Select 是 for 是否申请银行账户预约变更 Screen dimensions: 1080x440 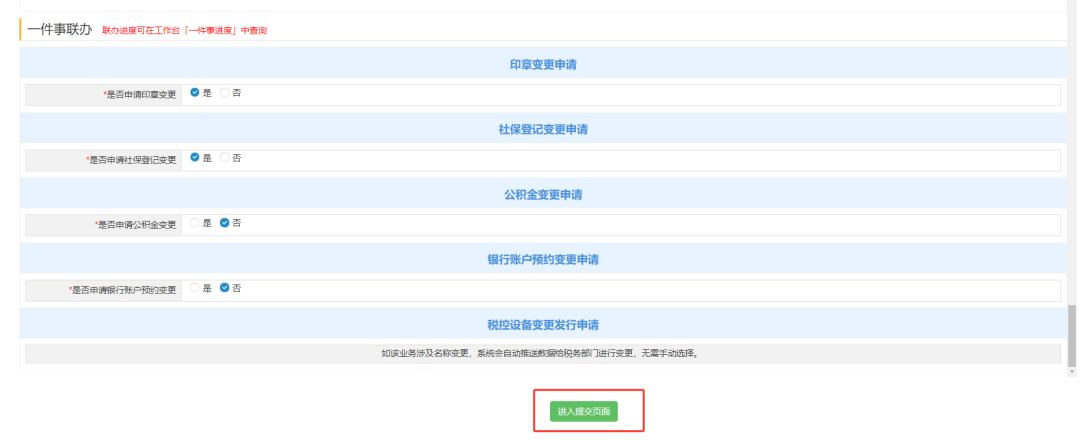195,288
